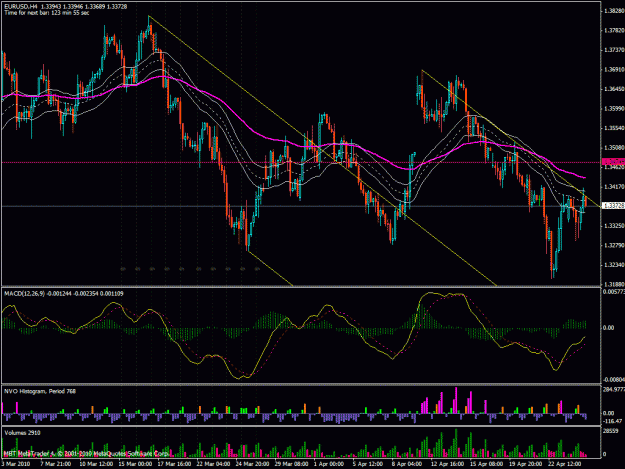Click the 'Volumes 2910' indicator label
The height and width of the screenshot is (469, 625).
[22, 433]
